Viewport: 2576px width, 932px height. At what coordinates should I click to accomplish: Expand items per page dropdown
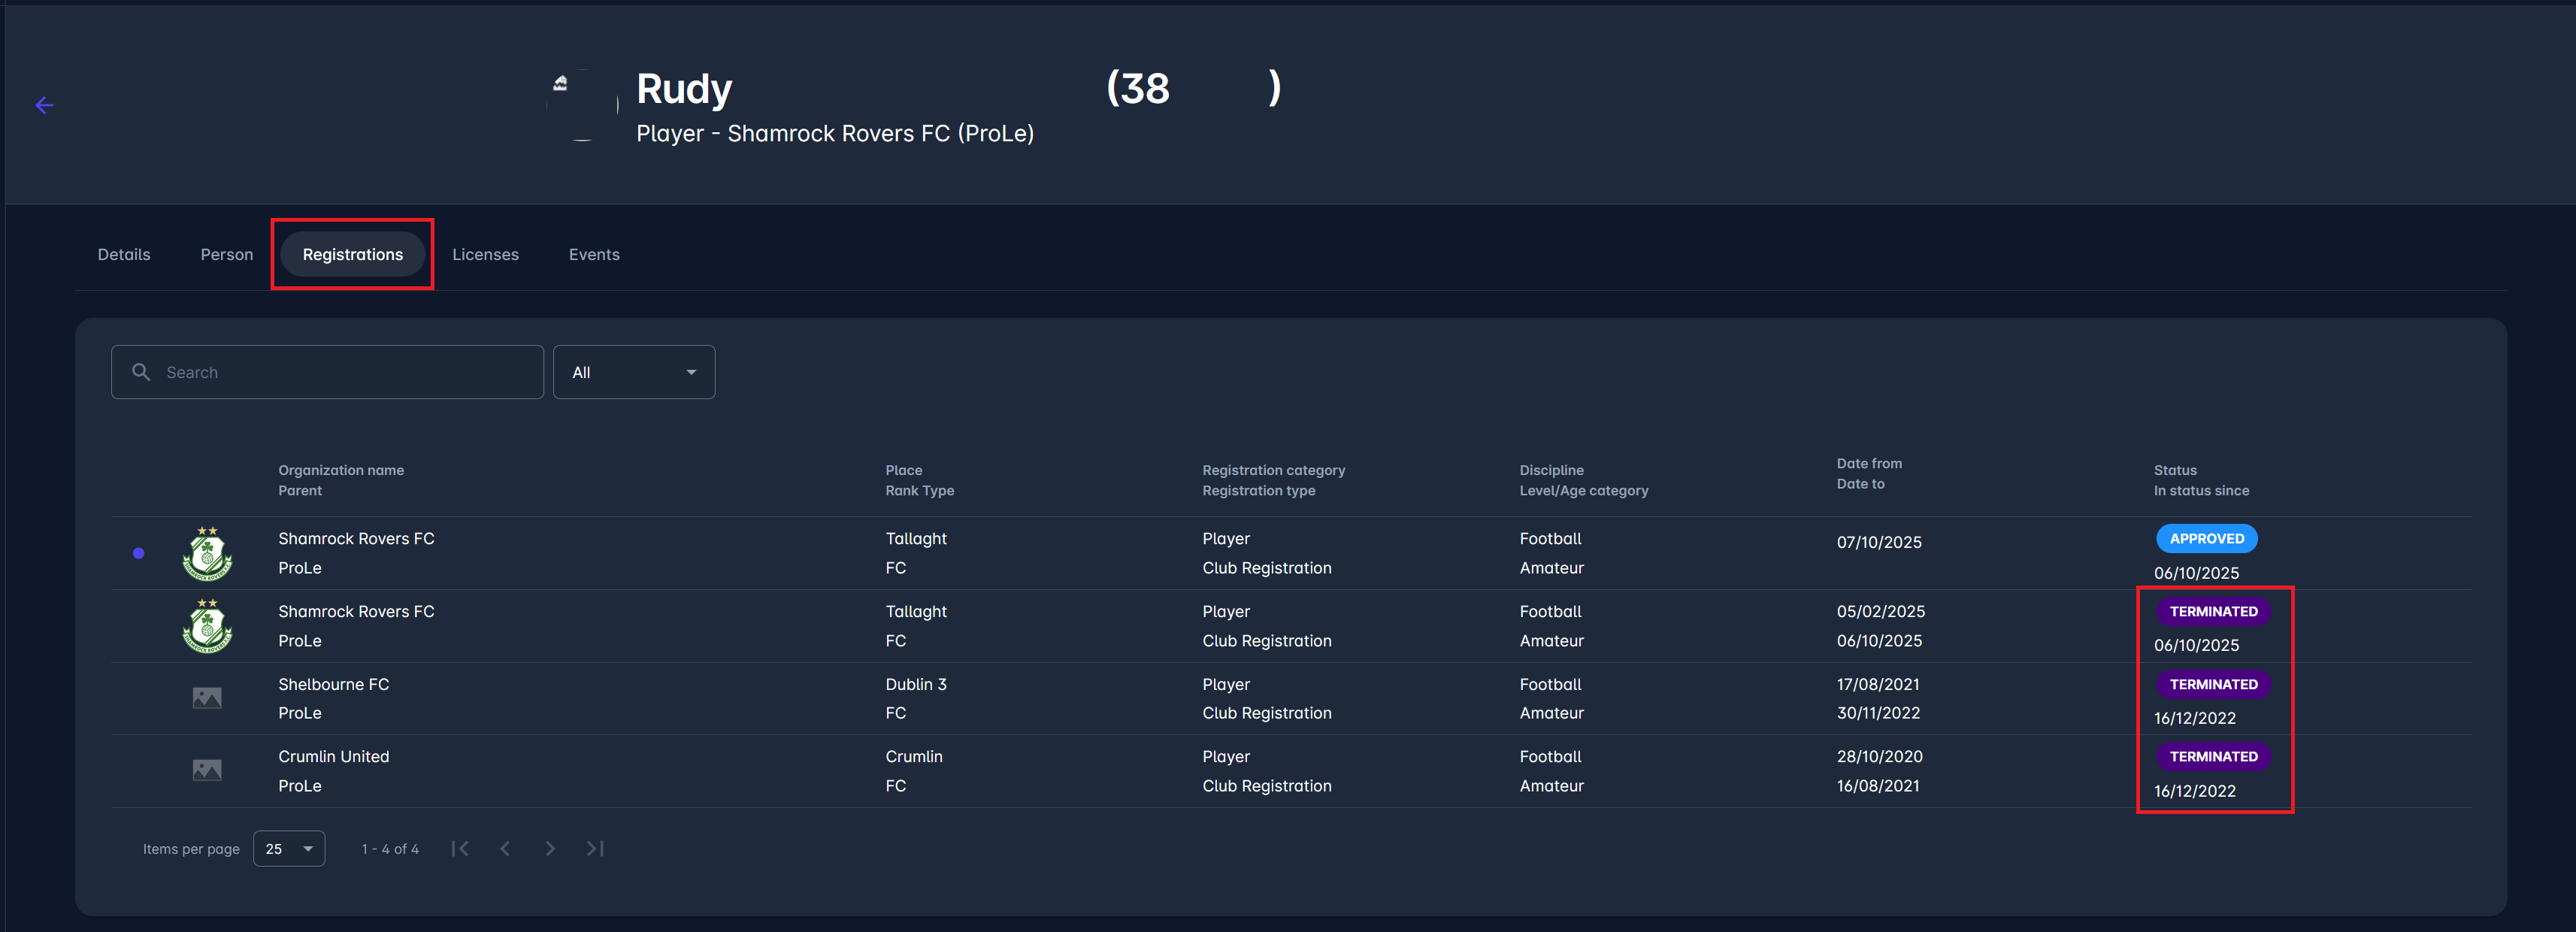(x=289, y=848)
